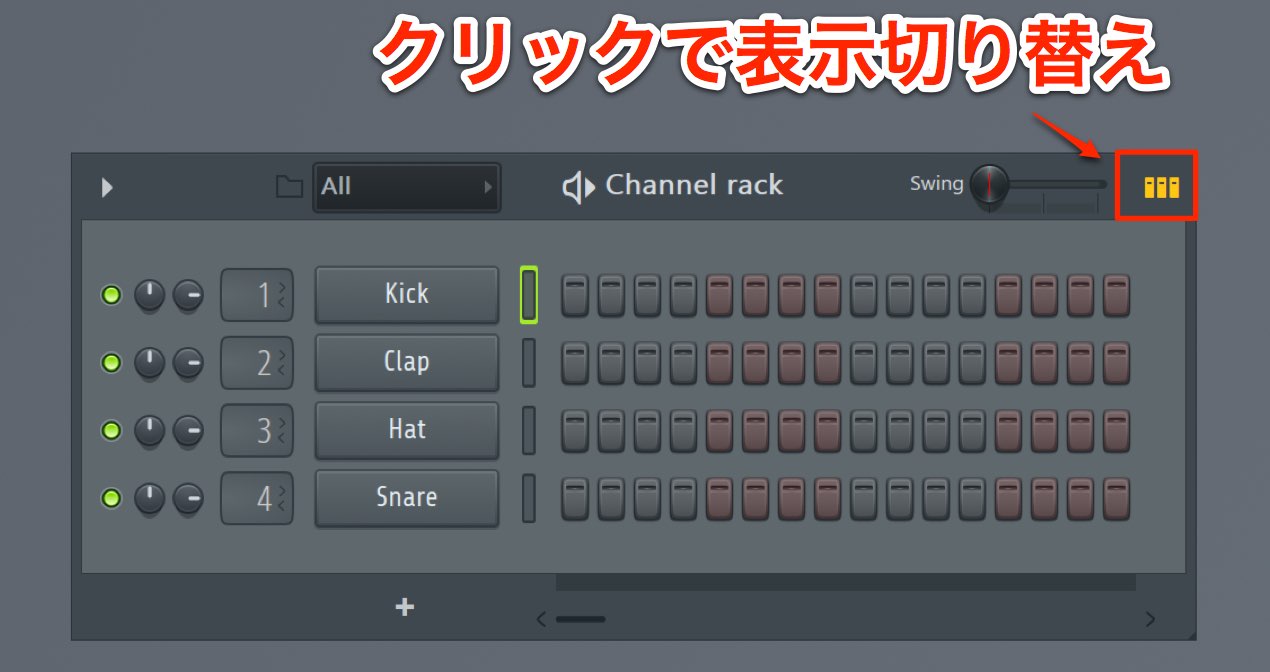Enable the first step of Hat row
1270x672 pixels.
(575, 432)
